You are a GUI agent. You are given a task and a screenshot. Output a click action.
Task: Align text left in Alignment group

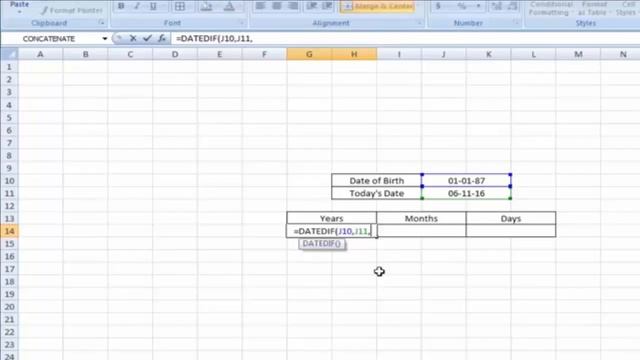click(260, 6)
